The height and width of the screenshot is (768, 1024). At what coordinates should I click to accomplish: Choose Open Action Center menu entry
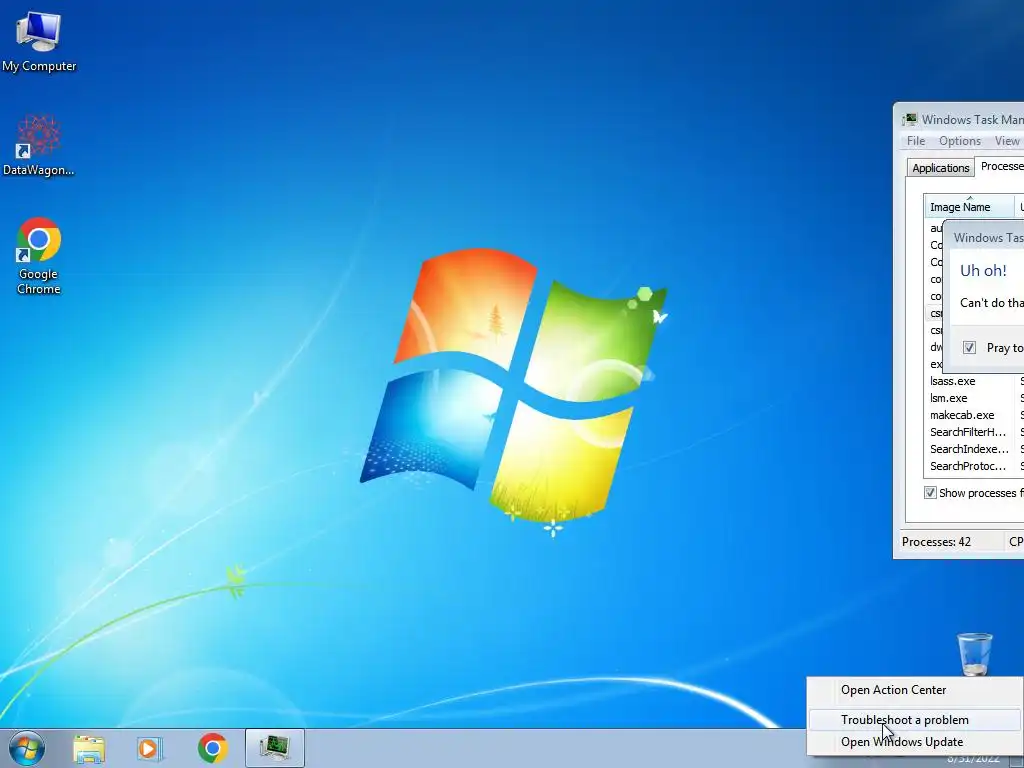click(x=914, y=690)
